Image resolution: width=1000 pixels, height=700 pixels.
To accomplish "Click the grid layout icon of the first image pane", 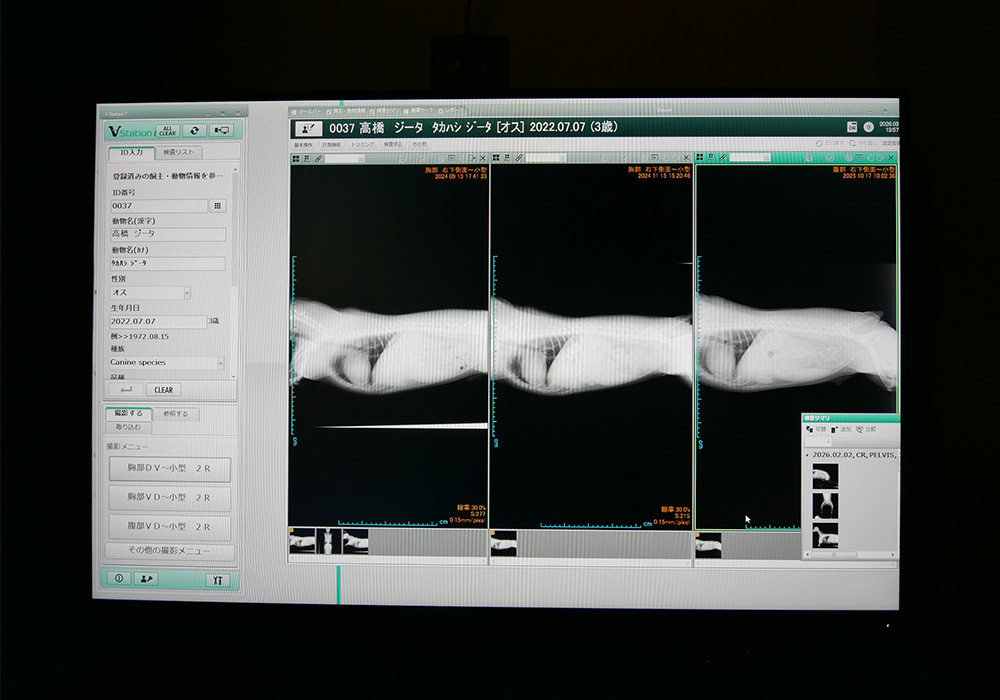I will point(297,159).
